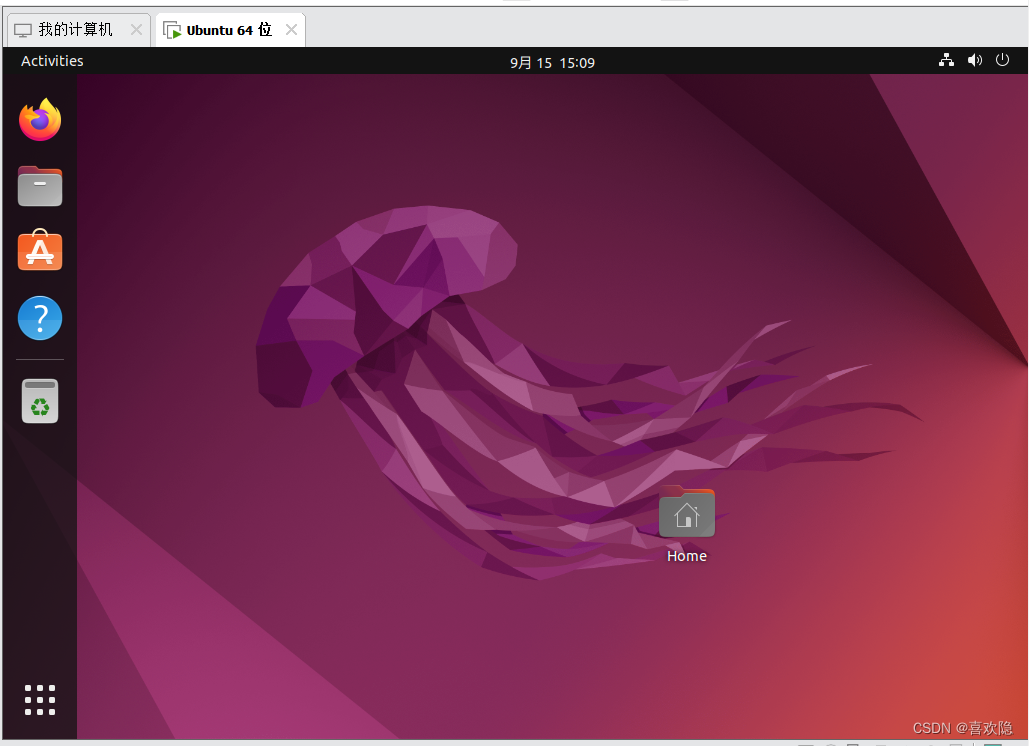Click the network status icon
Viewport: 1029px width, 746px height.
pyautogui.click(x=946, y=60)
